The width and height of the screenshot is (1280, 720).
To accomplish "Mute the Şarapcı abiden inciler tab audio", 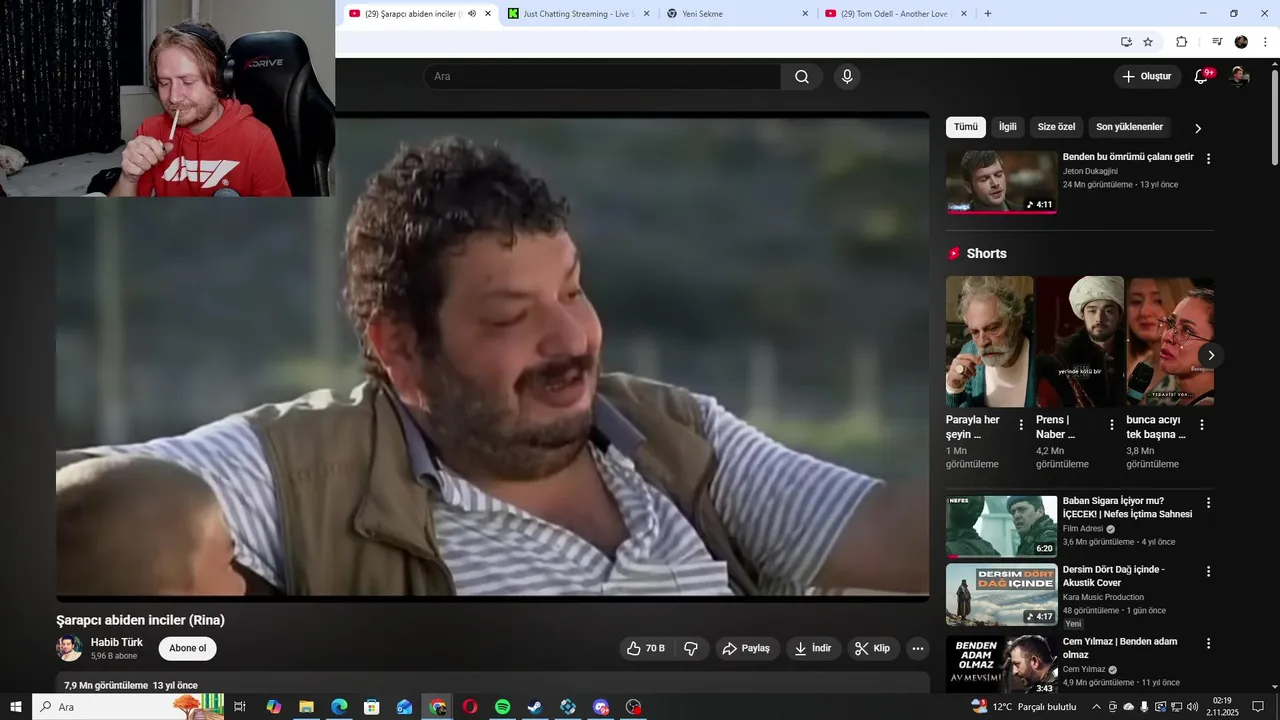I will pos(472,14).
